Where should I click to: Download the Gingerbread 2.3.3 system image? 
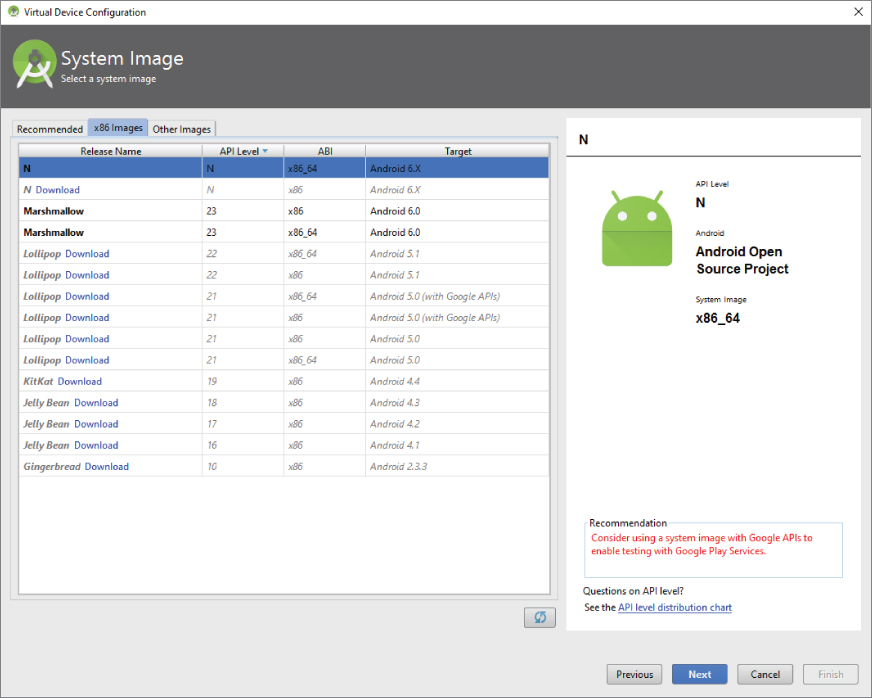[106, 466]
